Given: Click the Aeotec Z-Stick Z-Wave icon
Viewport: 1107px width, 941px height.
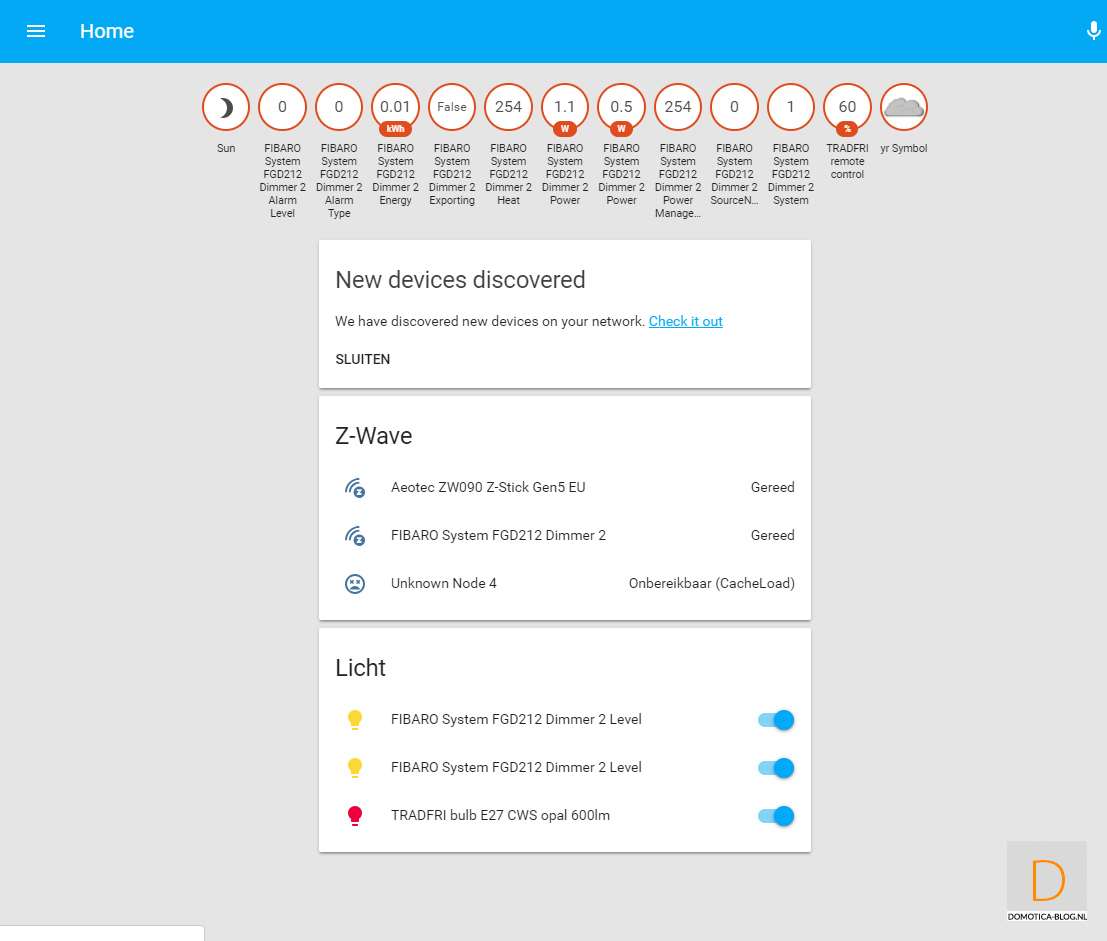Looking at the screenshot, I should pyautogui.click(x=354, y=488).
